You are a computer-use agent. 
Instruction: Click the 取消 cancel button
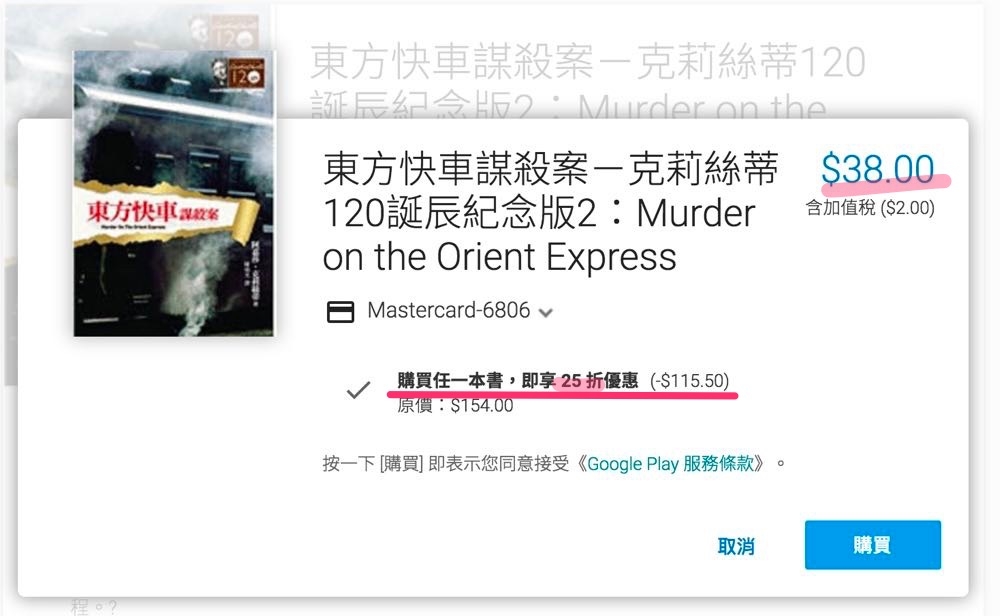736,546
